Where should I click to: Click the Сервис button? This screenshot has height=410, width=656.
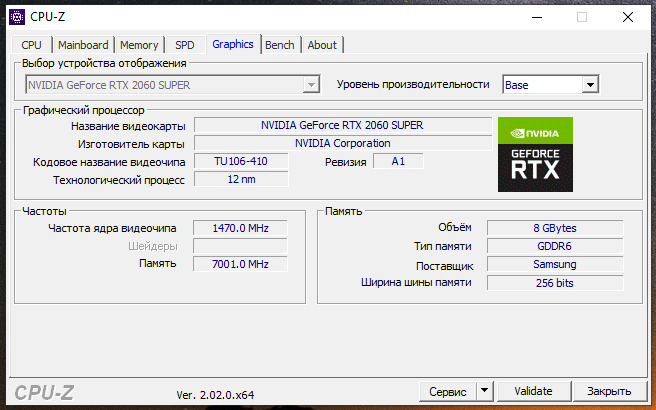coord(448,391)
